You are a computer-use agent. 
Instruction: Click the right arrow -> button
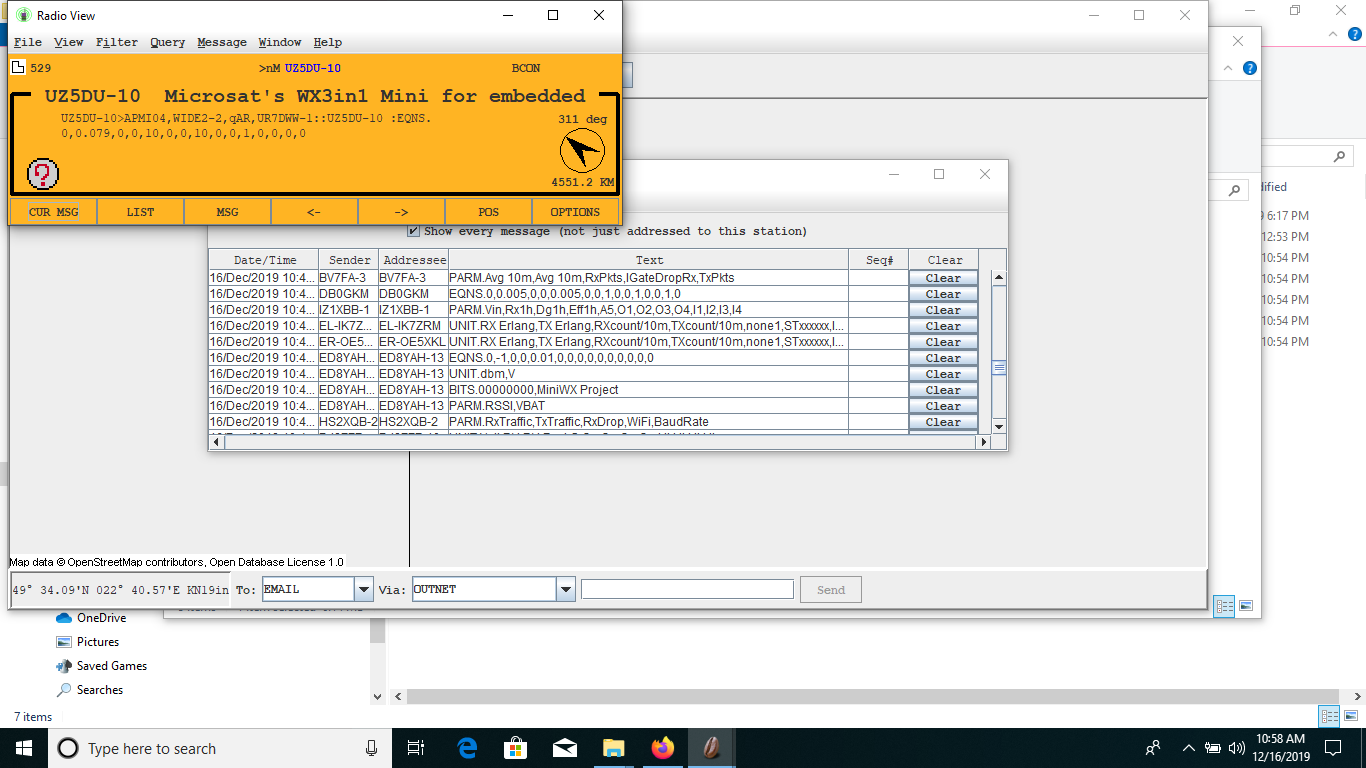click(x=402, y=212)
